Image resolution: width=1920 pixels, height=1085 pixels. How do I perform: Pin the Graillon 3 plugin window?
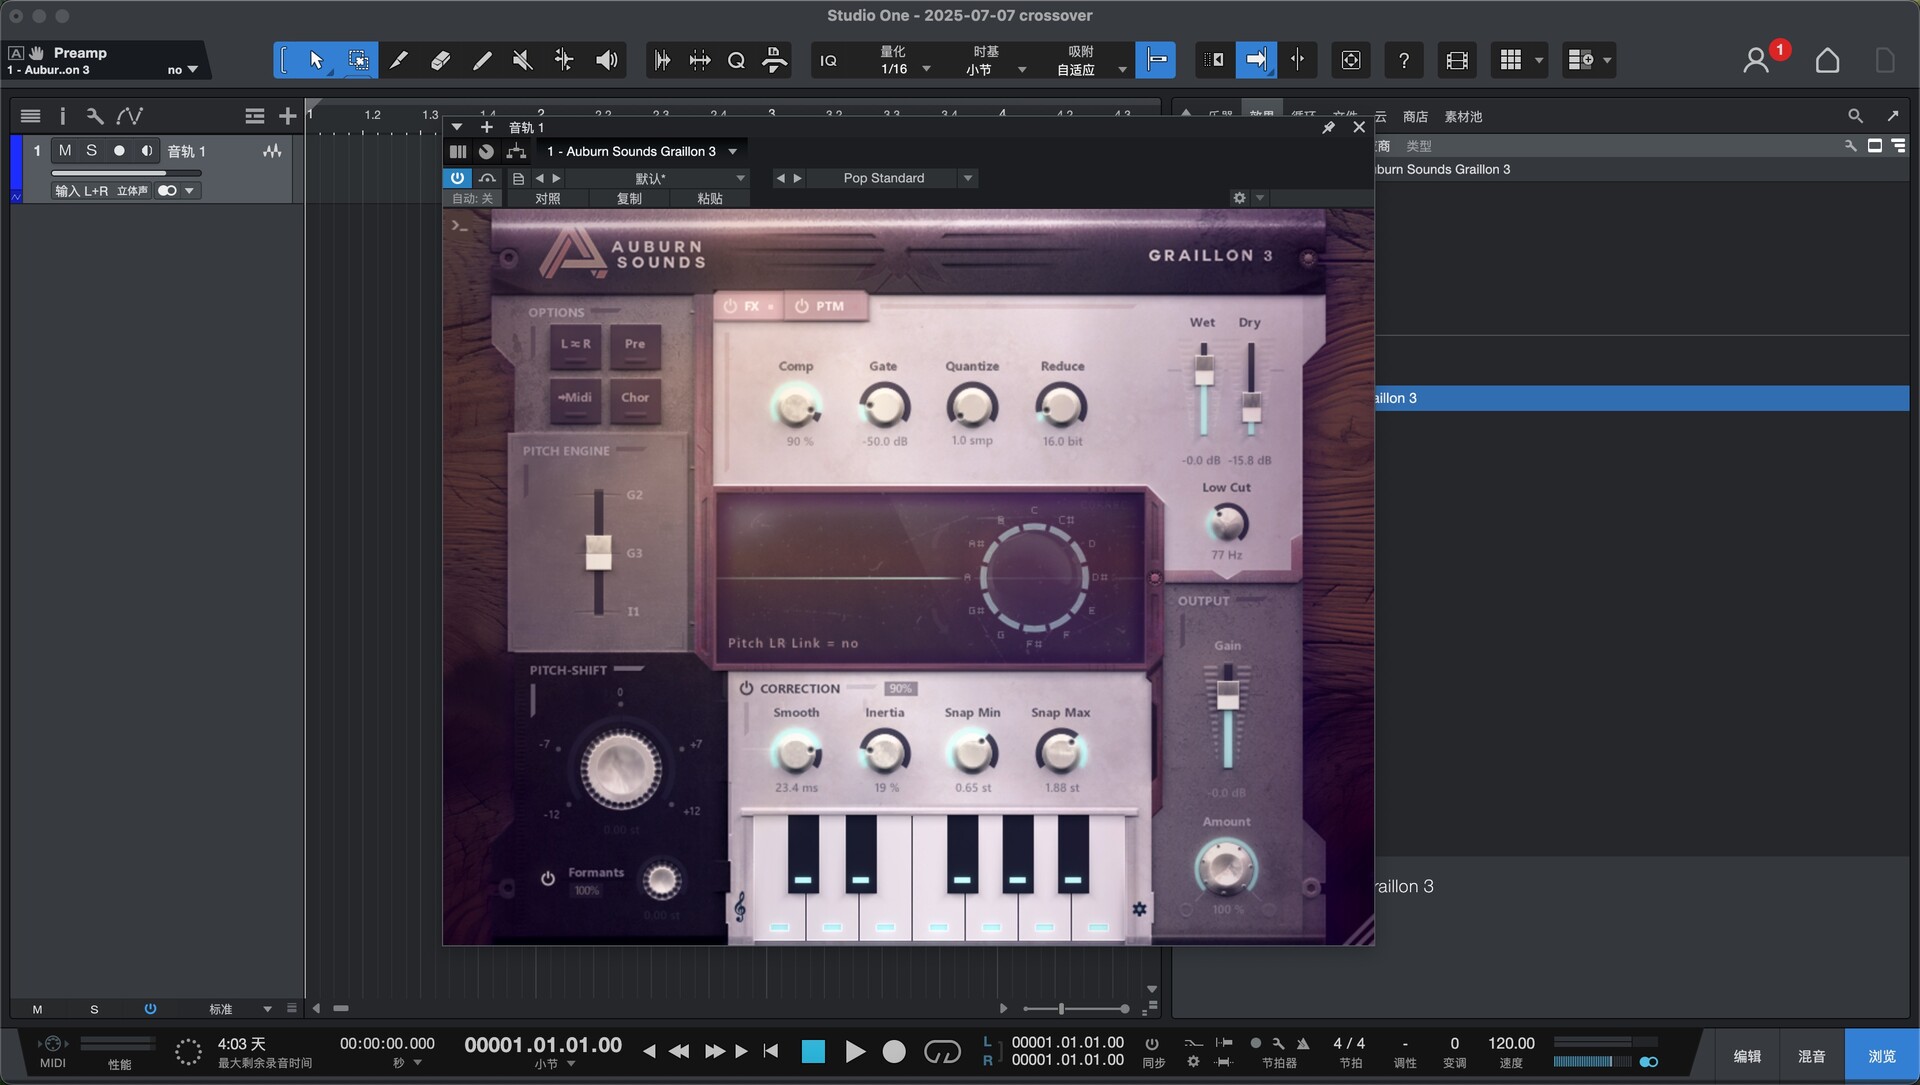click(1328, 127)
